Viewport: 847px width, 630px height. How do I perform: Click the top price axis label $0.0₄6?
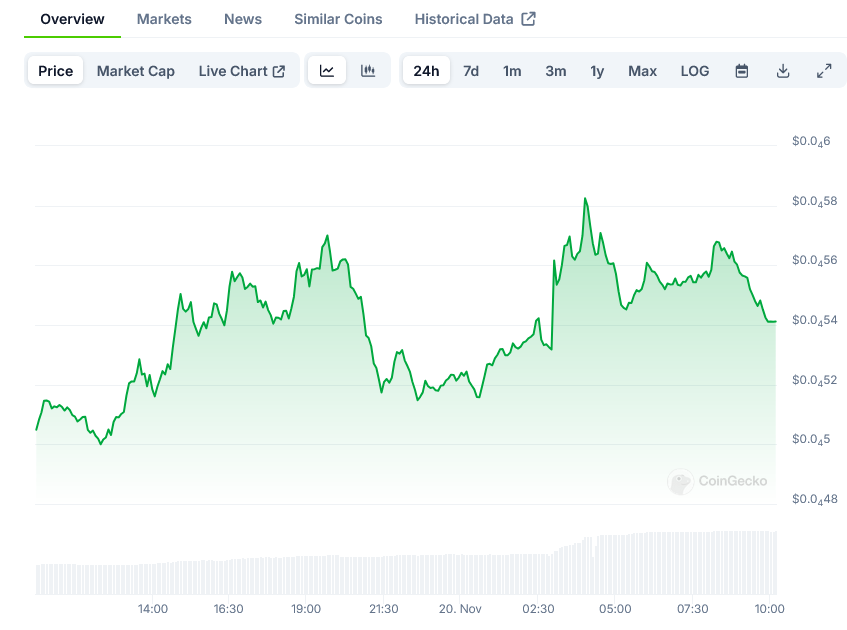pyautogui.click(x=811, y=142)
